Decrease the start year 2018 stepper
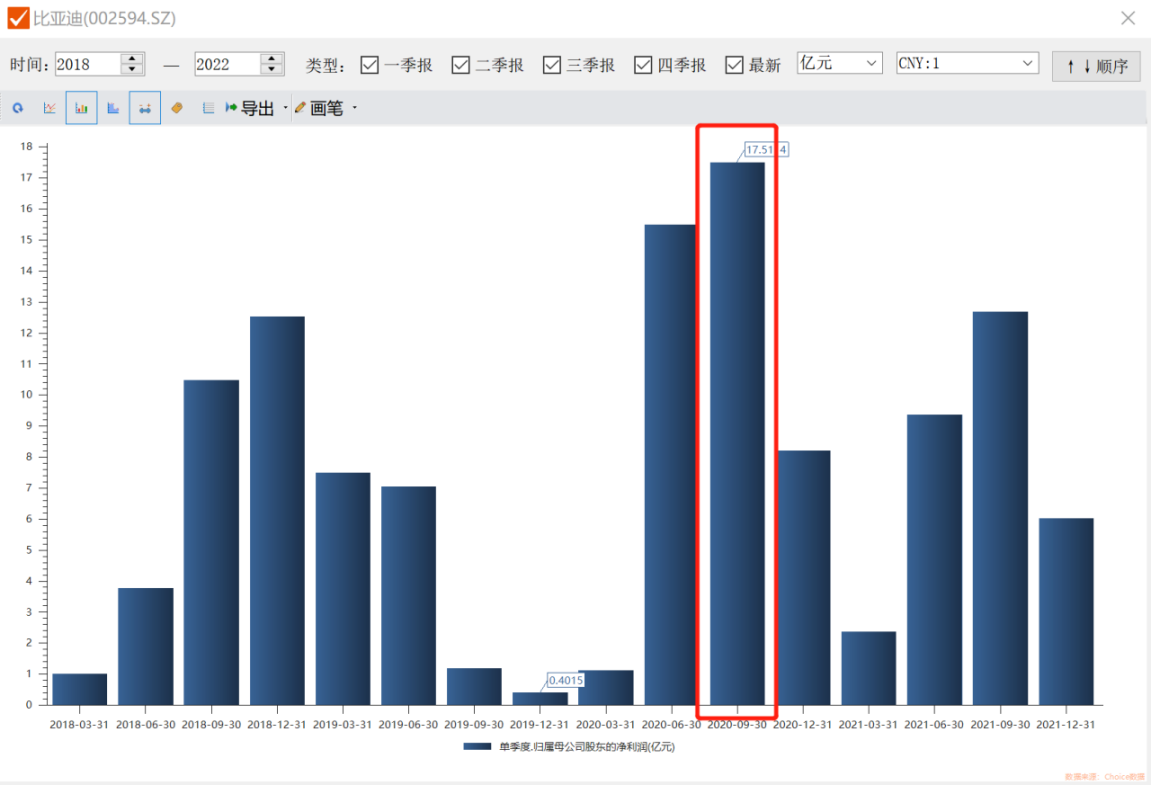1152x785 pixels. [132, 70]
